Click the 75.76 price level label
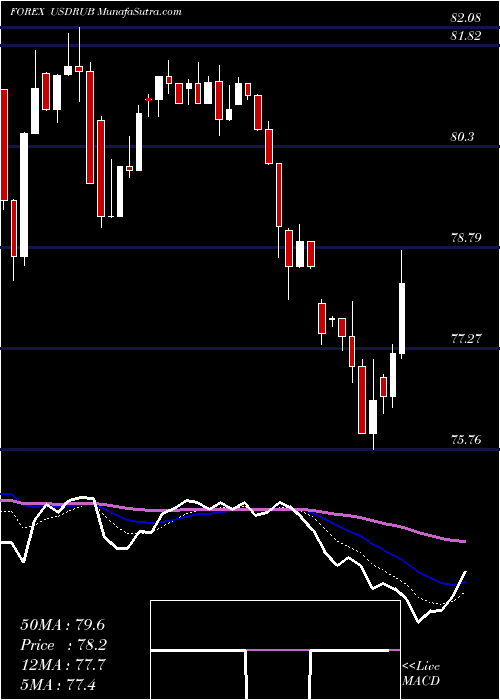 (x=466, y=440)
